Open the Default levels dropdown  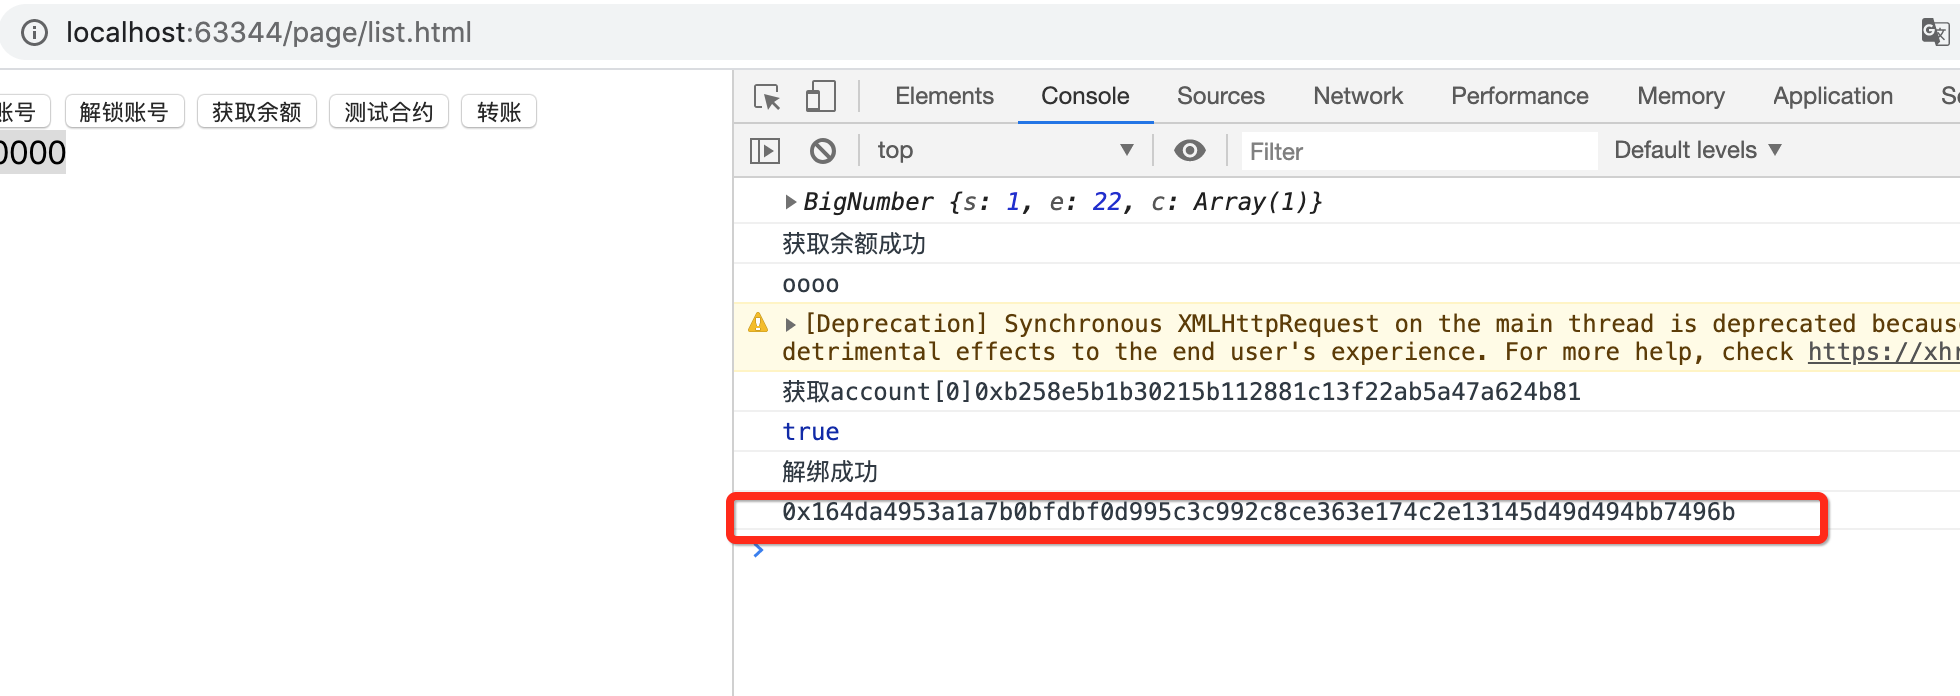pos(1698,150)
